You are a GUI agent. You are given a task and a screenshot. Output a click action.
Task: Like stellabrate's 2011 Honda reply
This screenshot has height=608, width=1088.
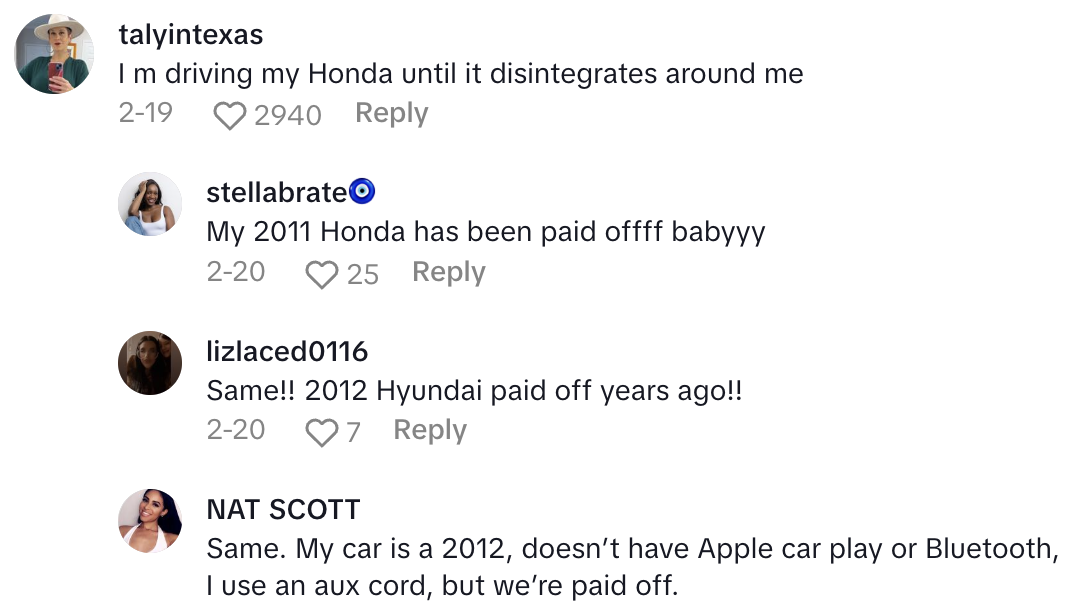tap(321, 274)
